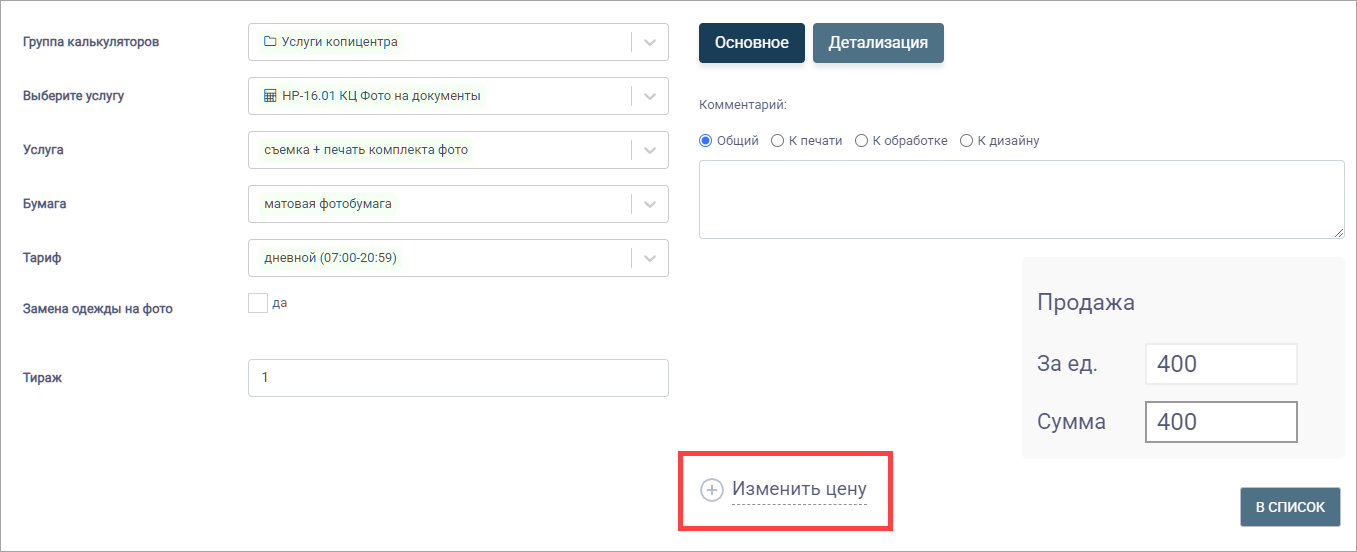Open the Бумага dropdown chevron

(x=650, y=204)
